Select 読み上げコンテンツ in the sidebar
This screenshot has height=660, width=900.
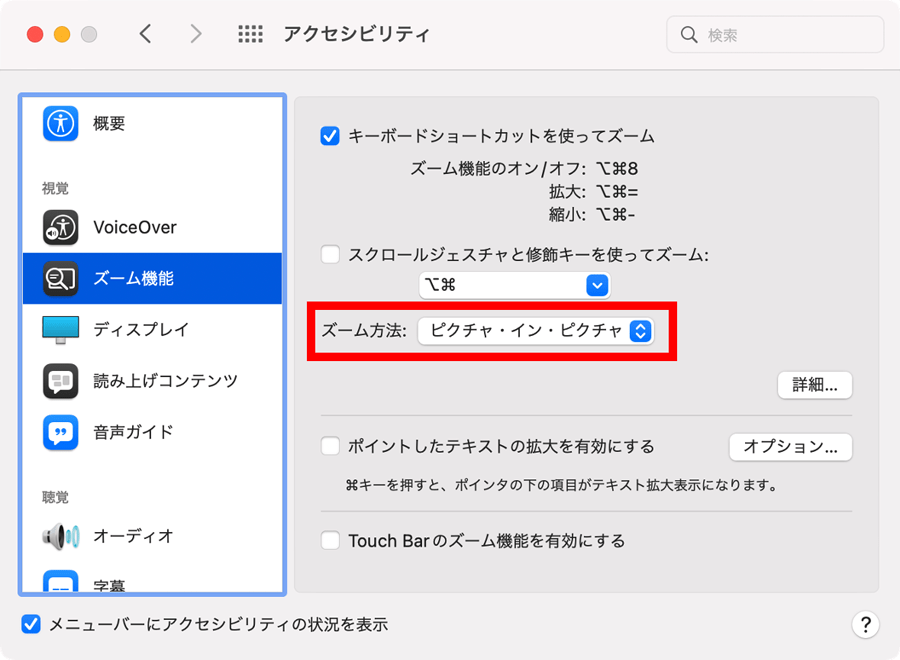coord(152,381)
